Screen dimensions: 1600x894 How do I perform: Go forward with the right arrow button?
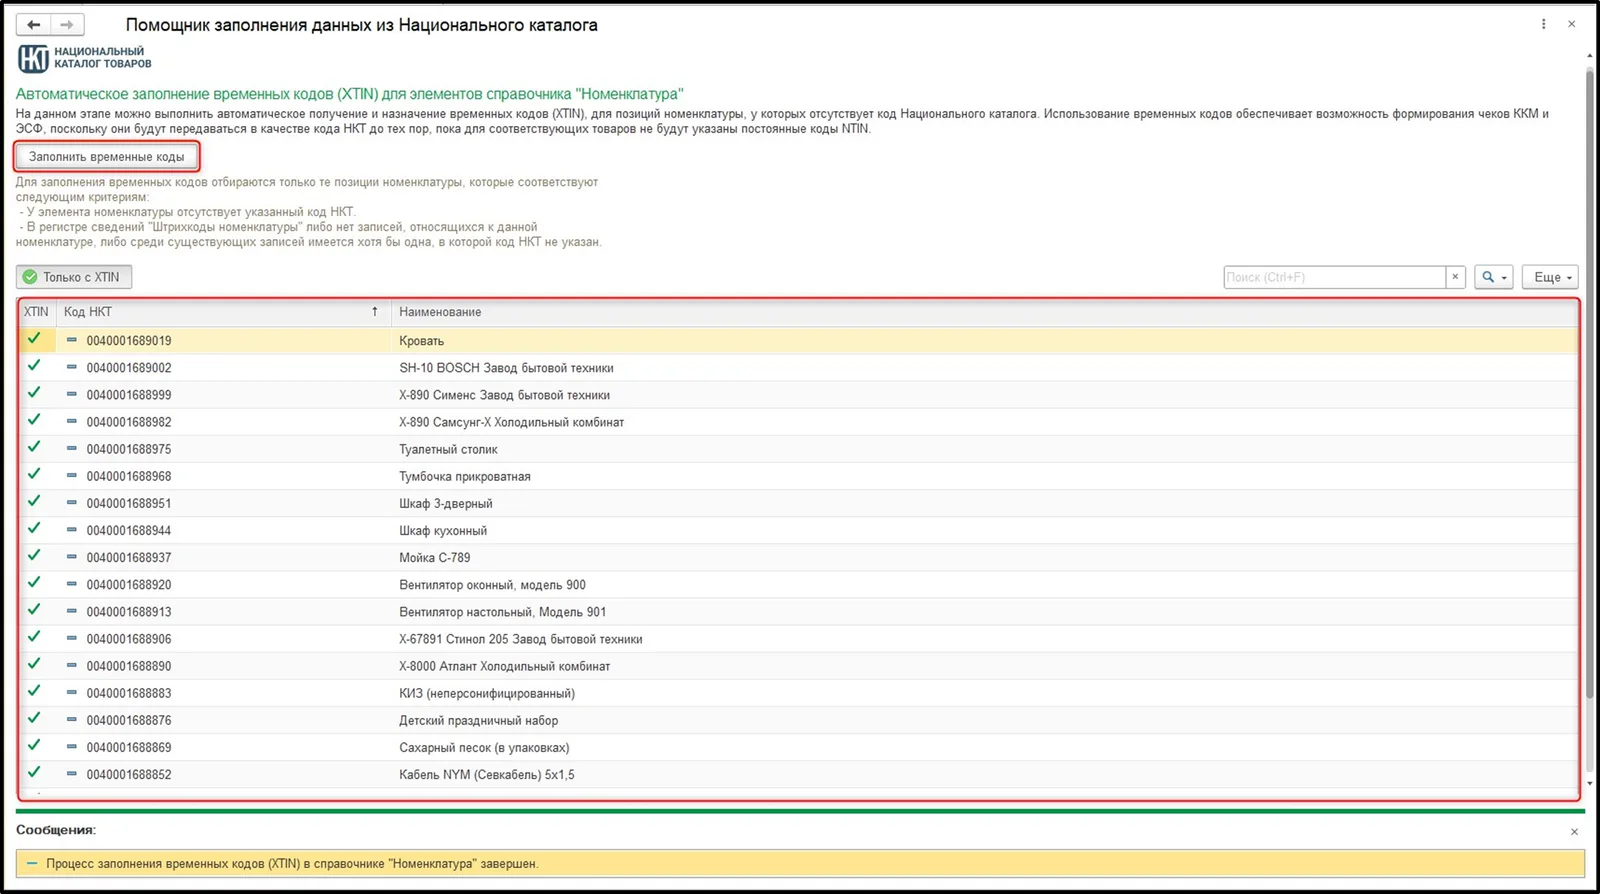click(67, 25)
